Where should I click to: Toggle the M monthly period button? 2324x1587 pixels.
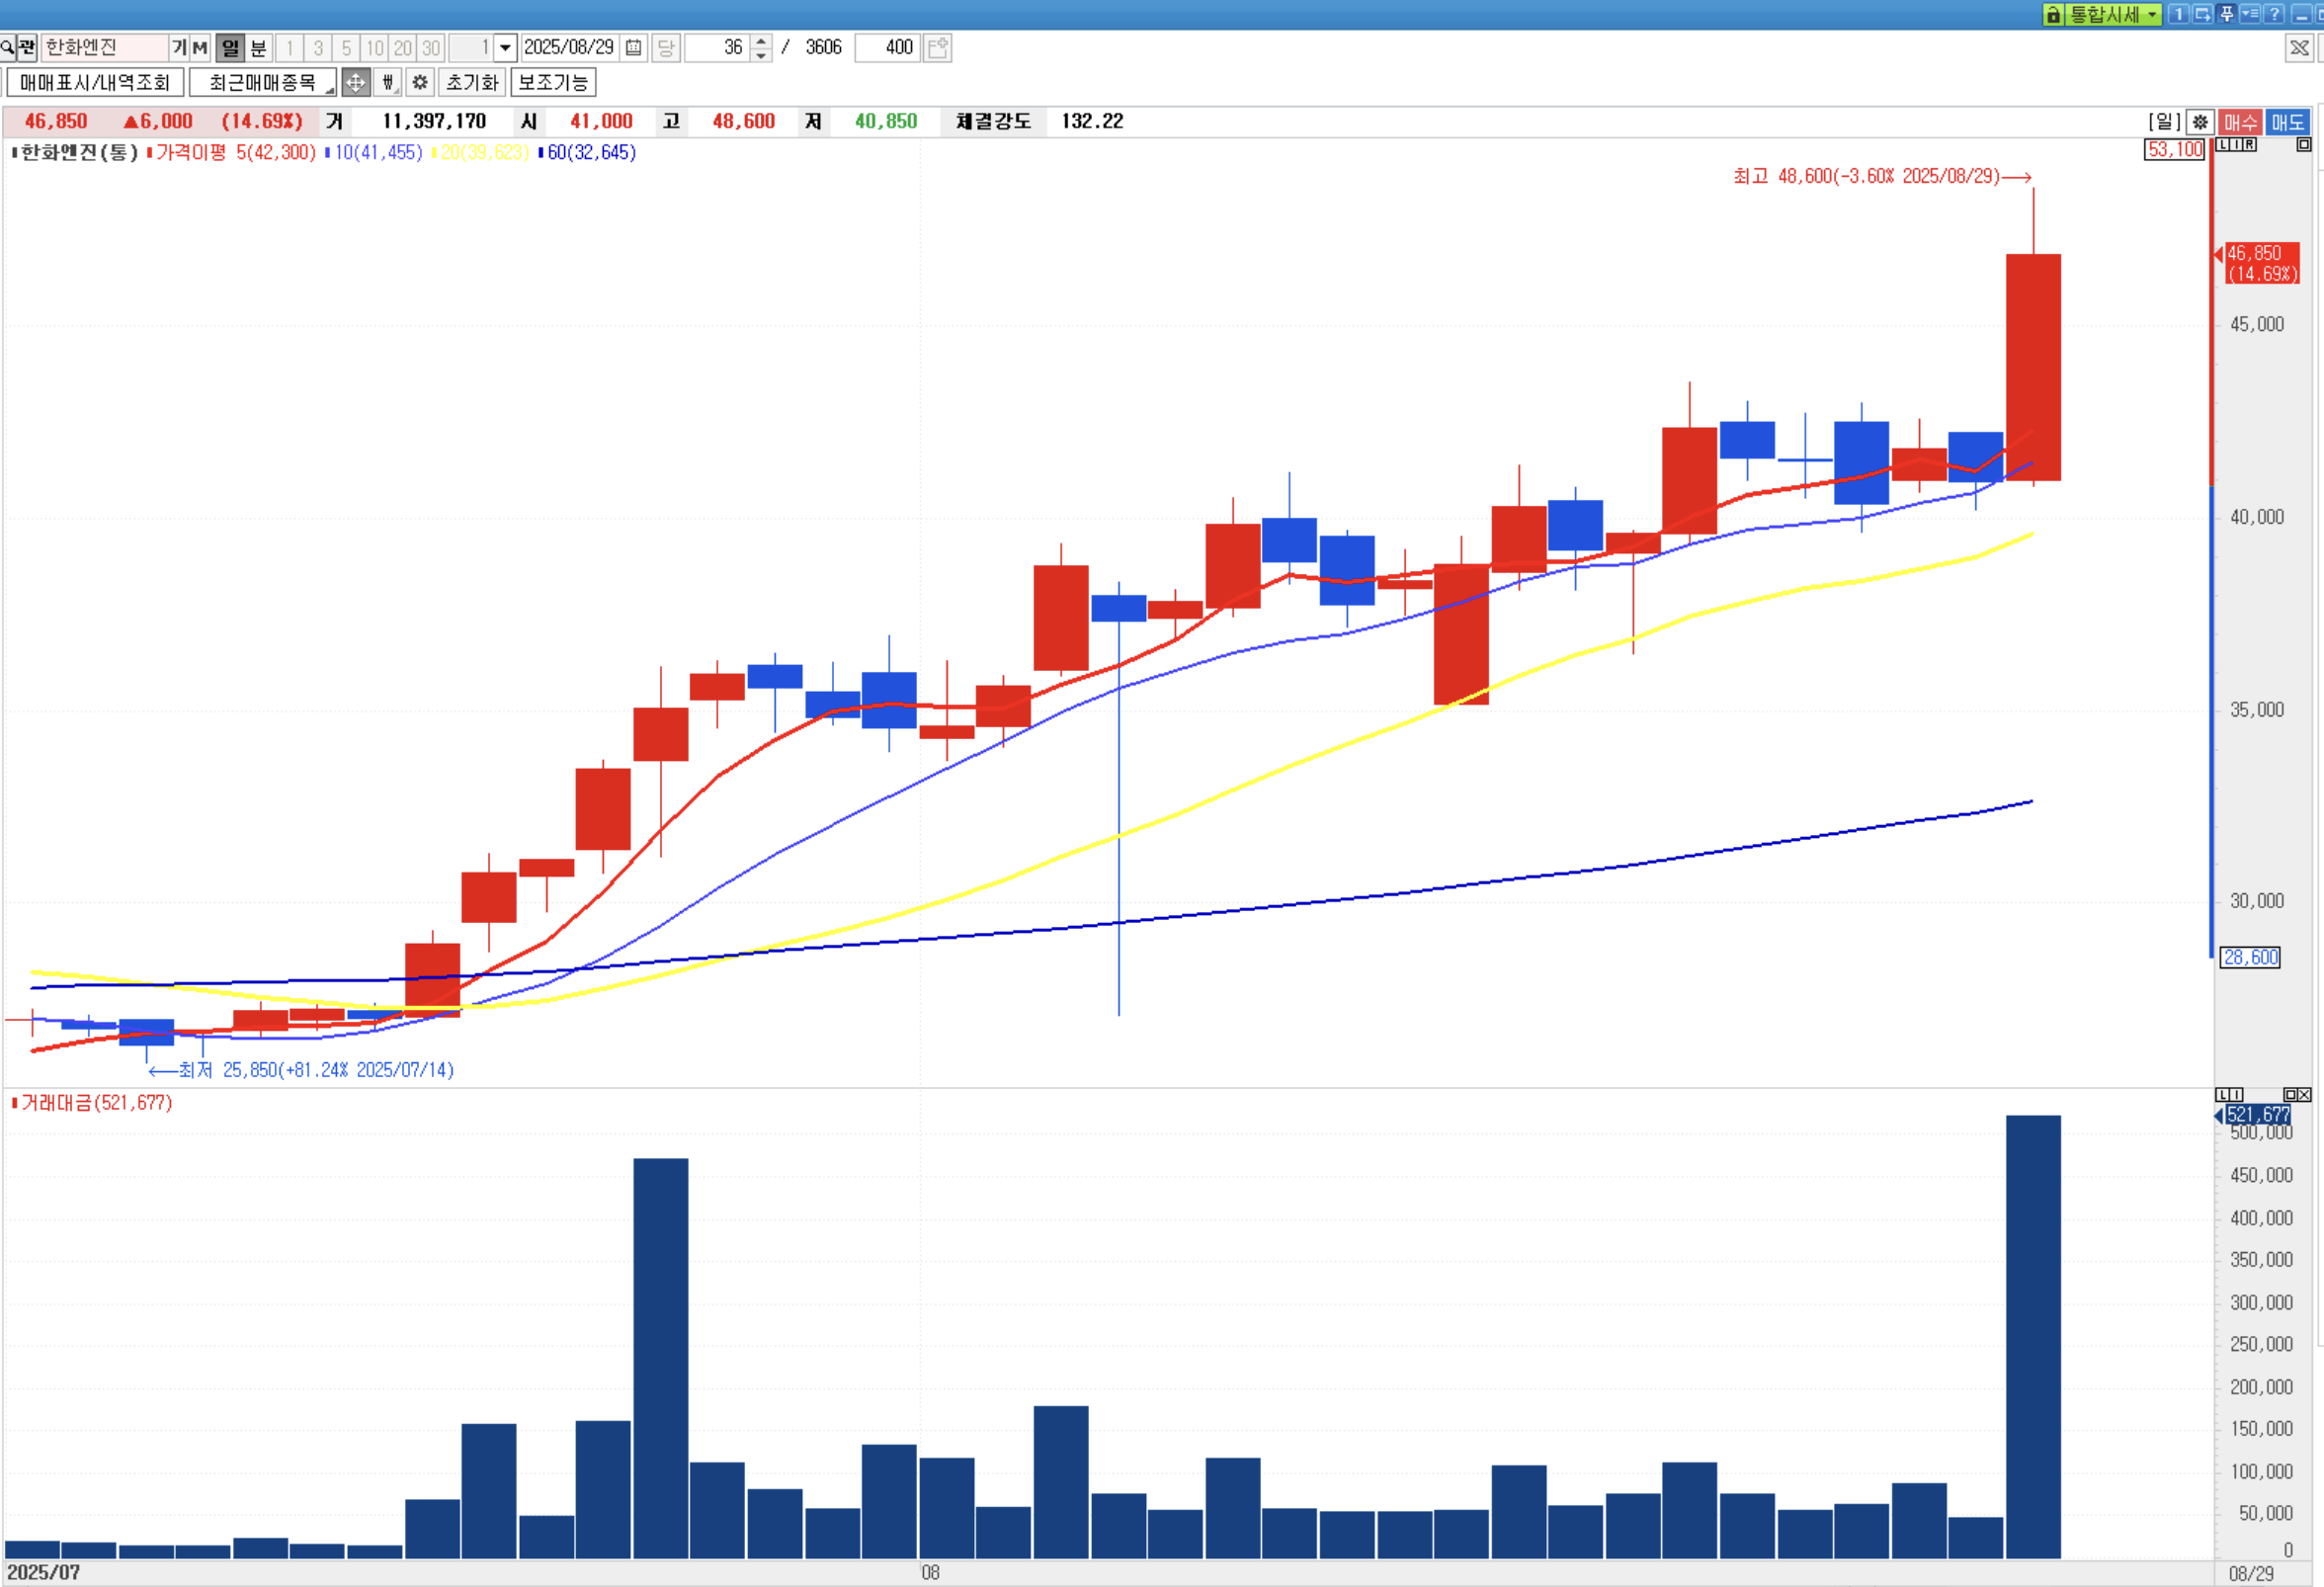[x=200, y=47]
